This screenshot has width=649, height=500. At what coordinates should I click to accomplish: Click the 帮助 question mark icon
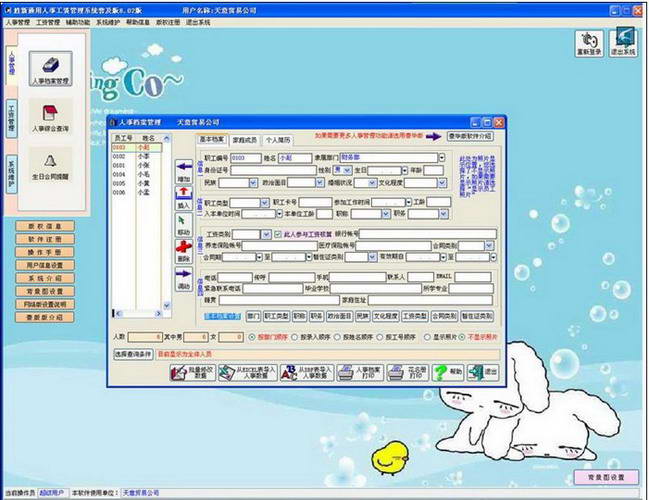(447, 373)
